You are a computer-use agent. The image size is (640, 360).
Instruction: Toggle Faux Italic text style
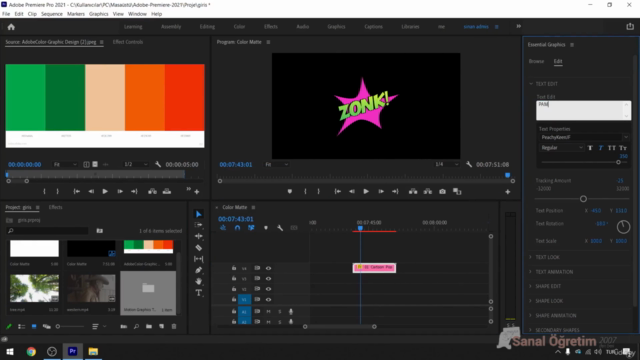click(x=600, y=148)
